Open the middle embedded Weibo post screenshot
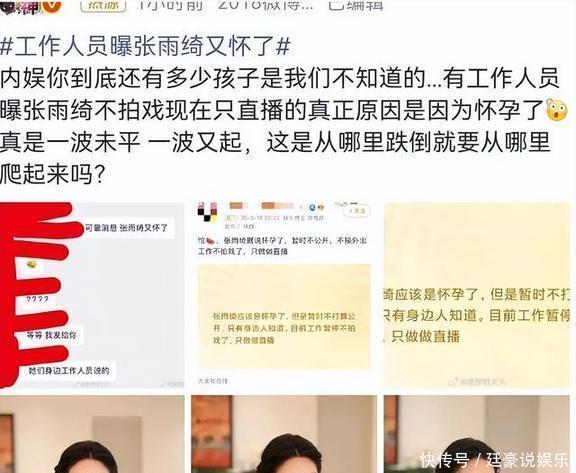Screen dimensions: 576x473 click(284, 295)
